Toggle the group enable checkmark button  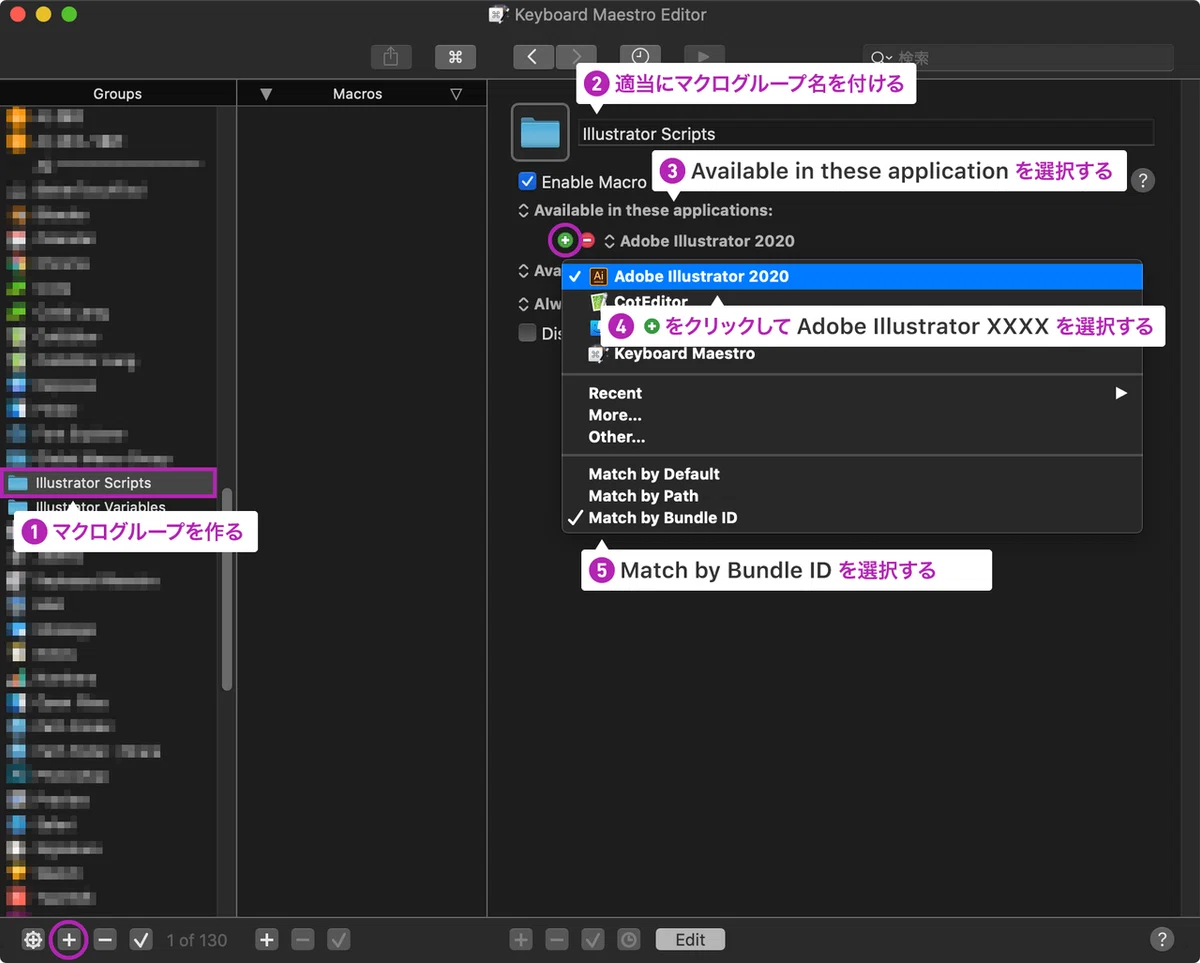point(141,940)
